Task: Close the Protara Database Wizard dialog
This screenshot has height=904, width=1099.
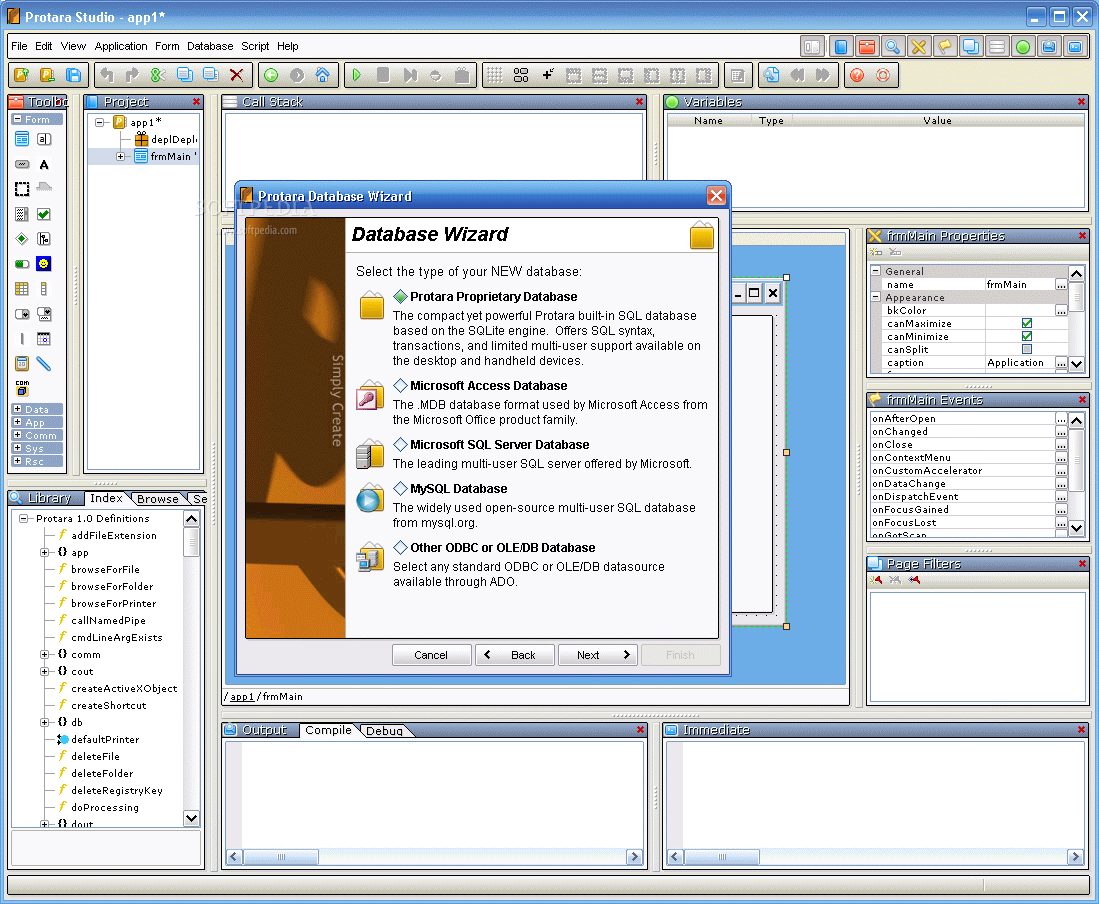Action: (x=716, y=196)
